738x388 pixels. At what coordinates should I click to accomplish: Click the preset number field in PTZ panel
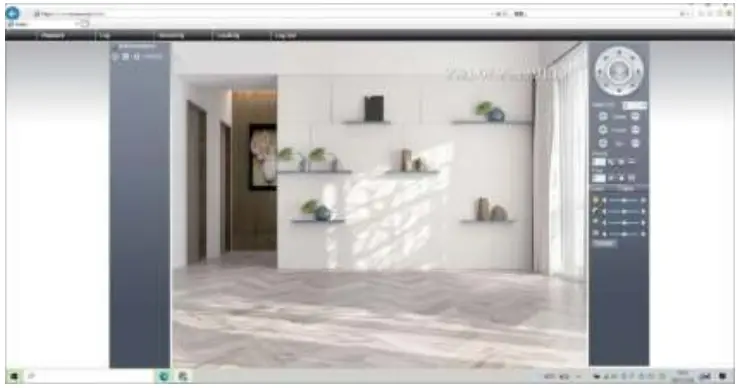pyautogui.click(x=599, y=162)
